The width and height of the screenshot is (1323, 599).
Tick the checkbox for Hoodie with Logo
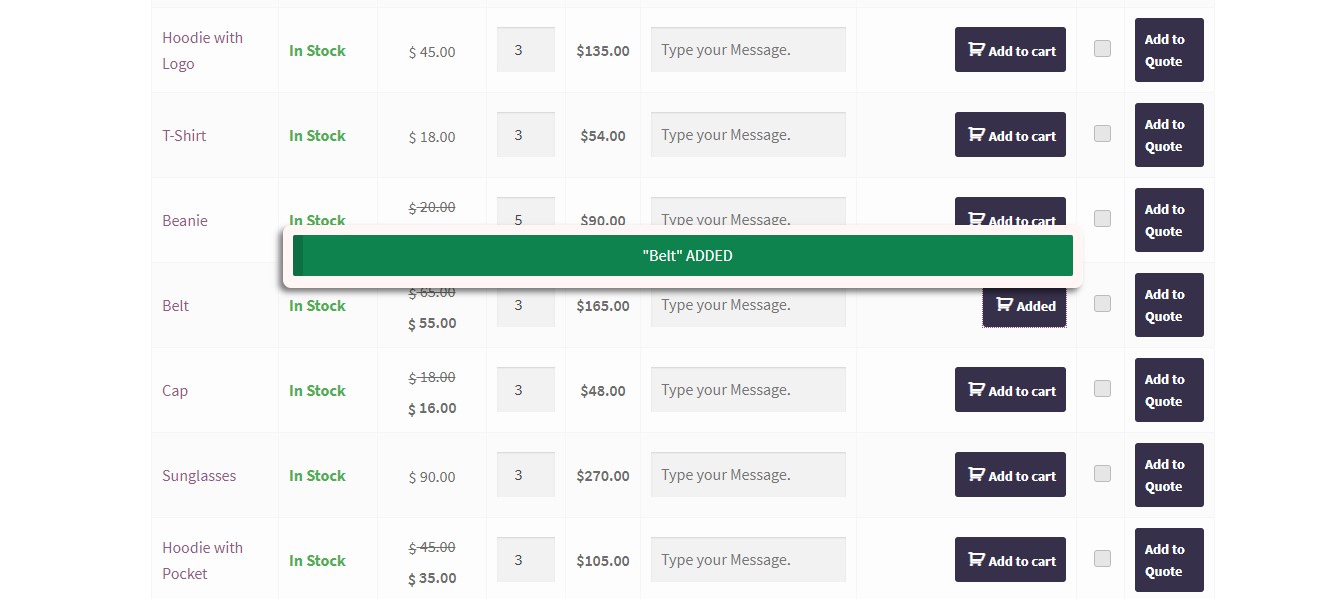point(1102,48)
